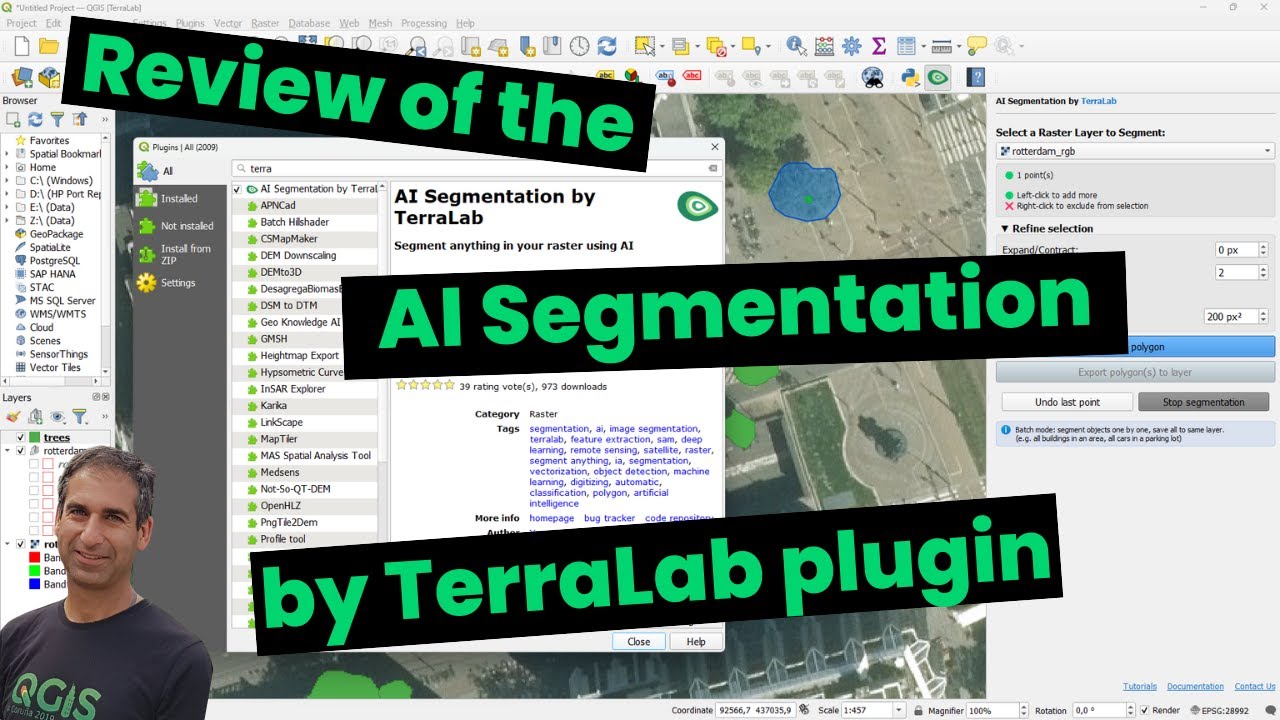Open the rotterdam_rgb raster layer dropdown
Viewport: 1280px width, 720px height.
click(x=1136, y=151)
